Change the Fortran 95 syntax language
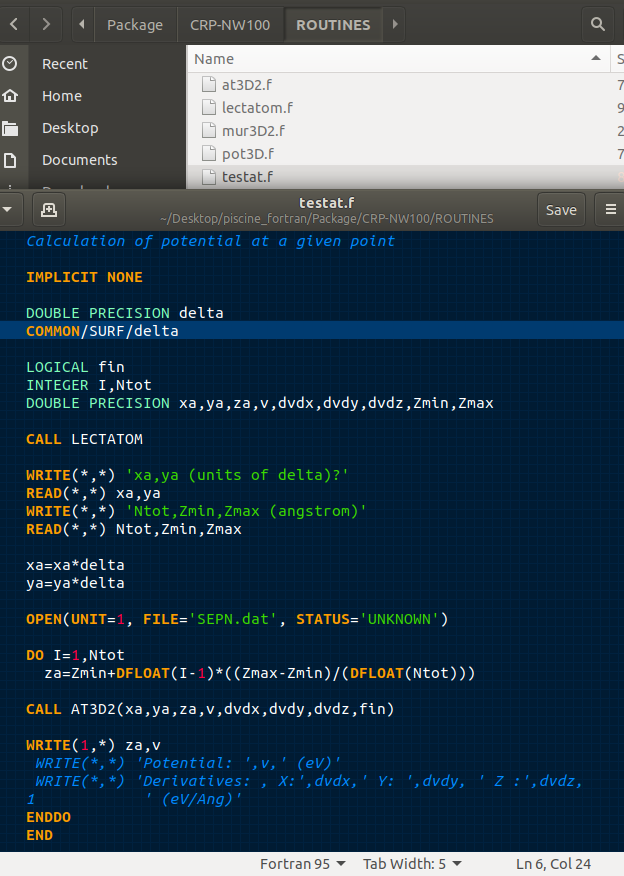This screenshot has width=624, height=876. (302, 864)
